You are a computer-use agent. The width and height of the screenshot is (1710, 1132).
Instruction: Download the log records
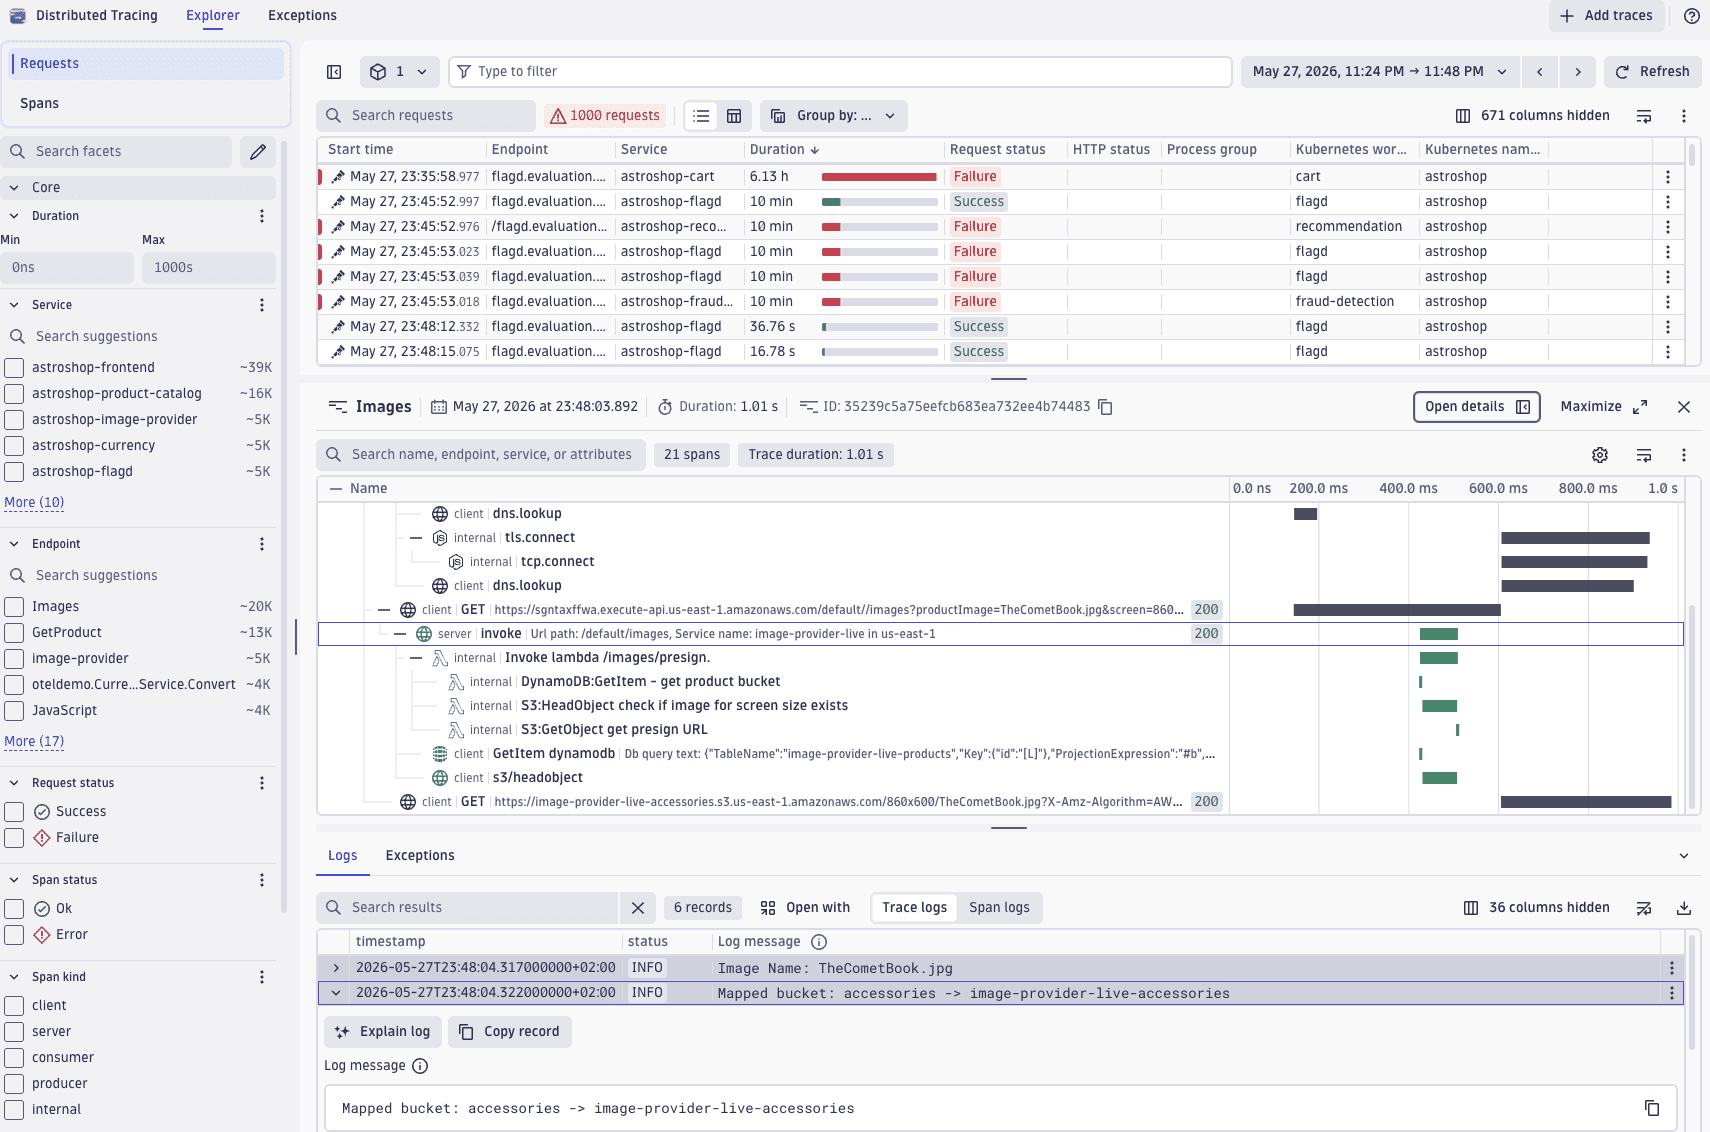[x=1684, y=908]
